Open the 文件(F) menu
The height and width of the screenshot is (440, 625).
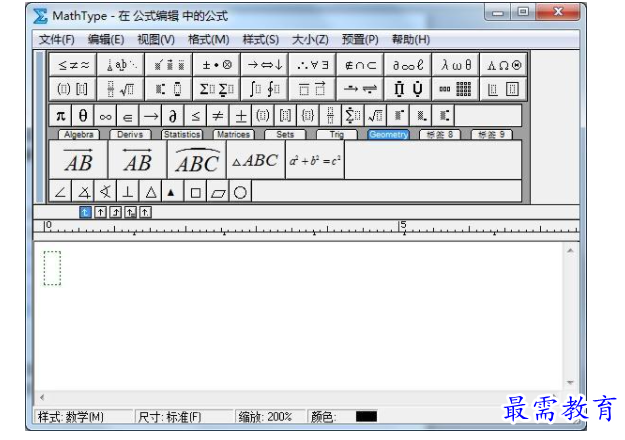[x=57, y=39]
